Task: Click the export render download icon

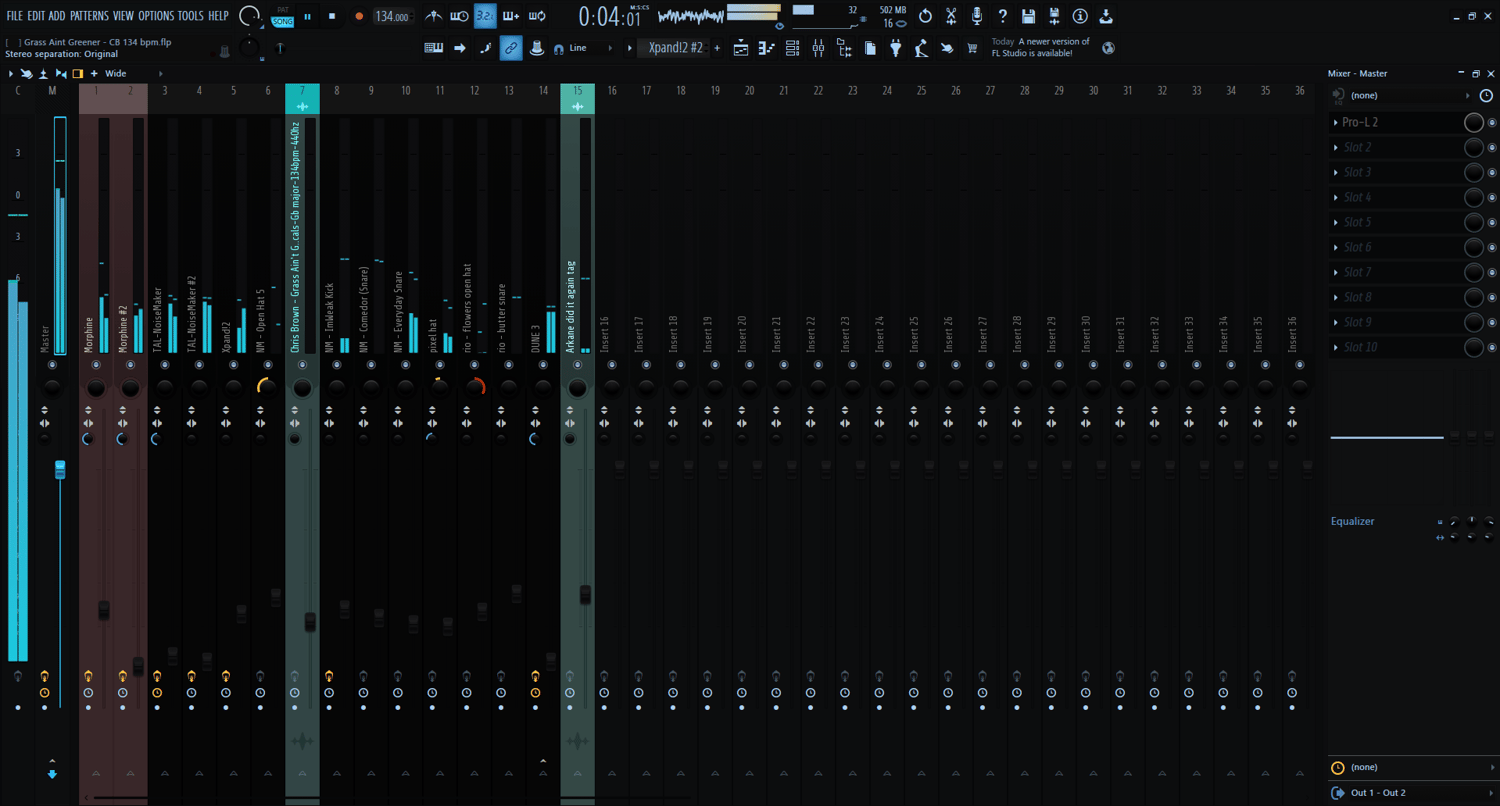Action: (1106, 16)
